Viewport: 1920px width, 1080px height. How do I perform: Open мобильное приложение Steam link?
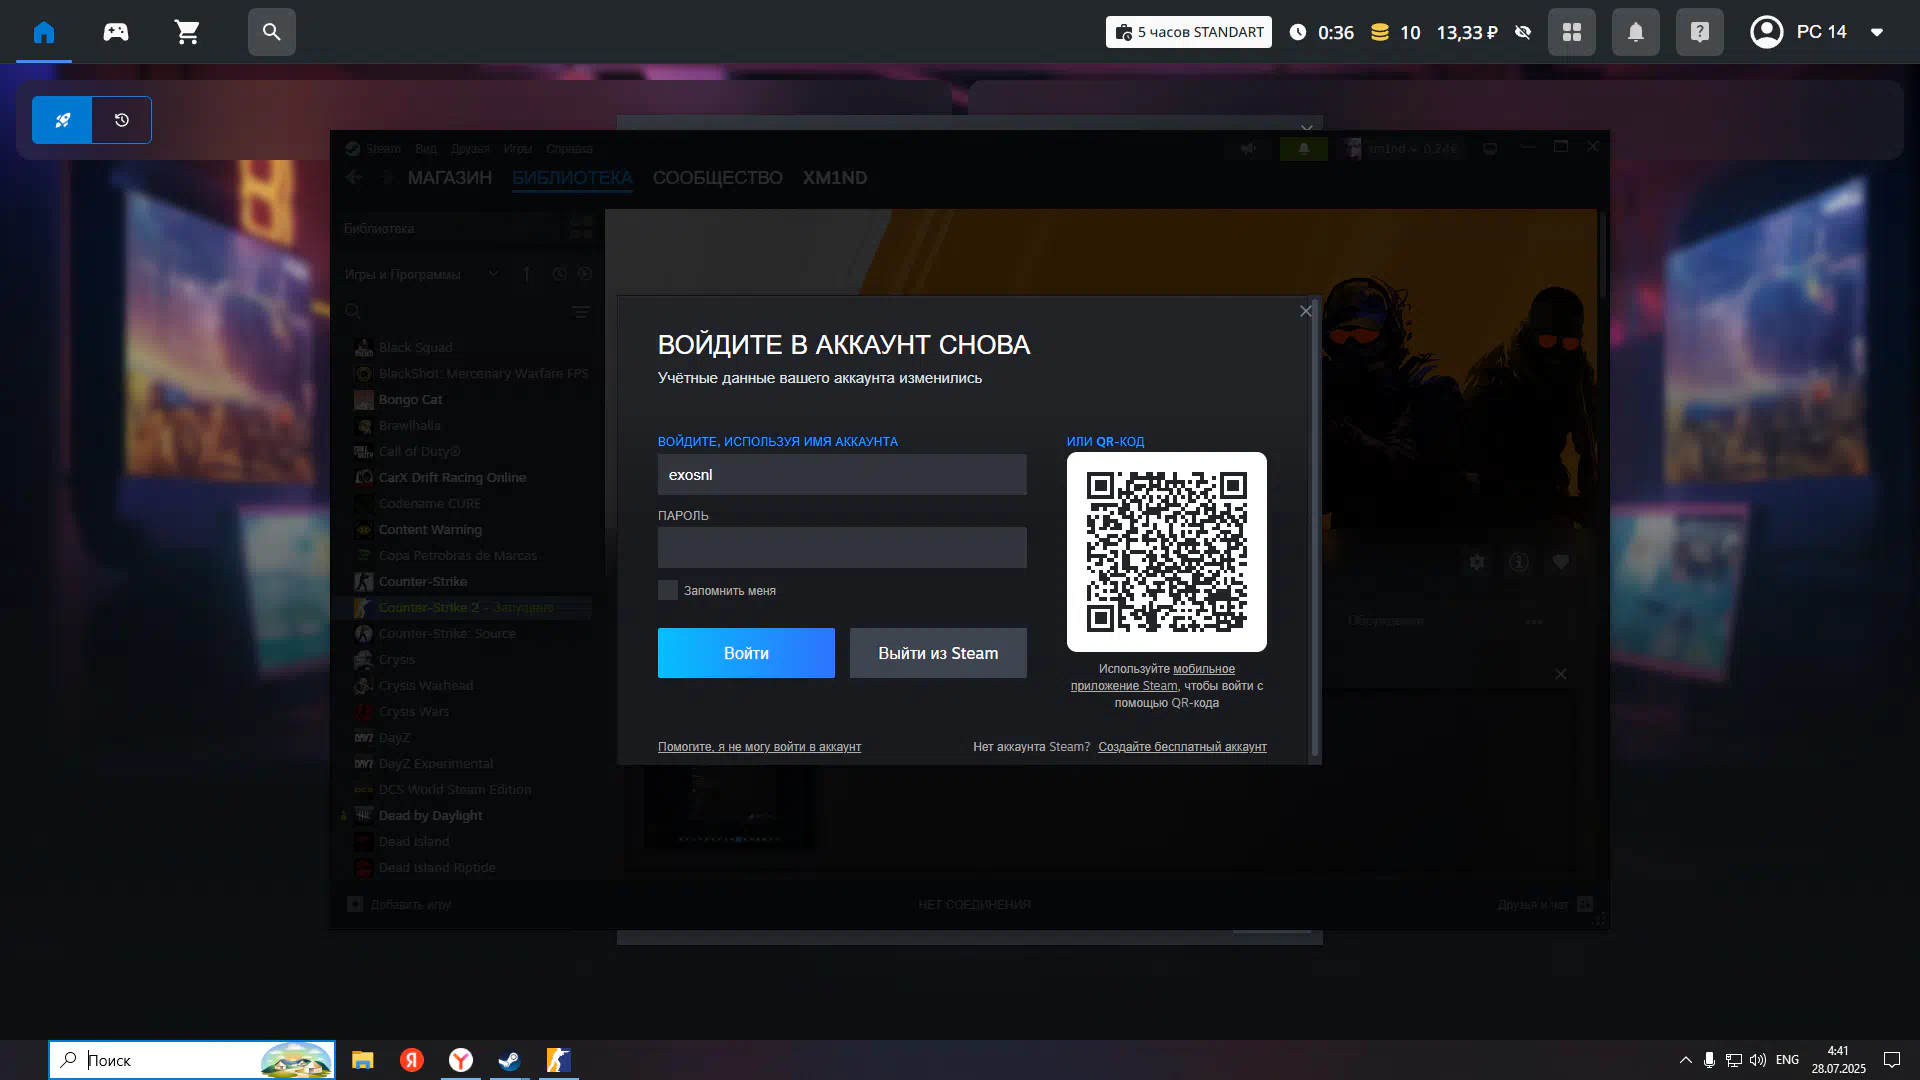coord(1153,677)
